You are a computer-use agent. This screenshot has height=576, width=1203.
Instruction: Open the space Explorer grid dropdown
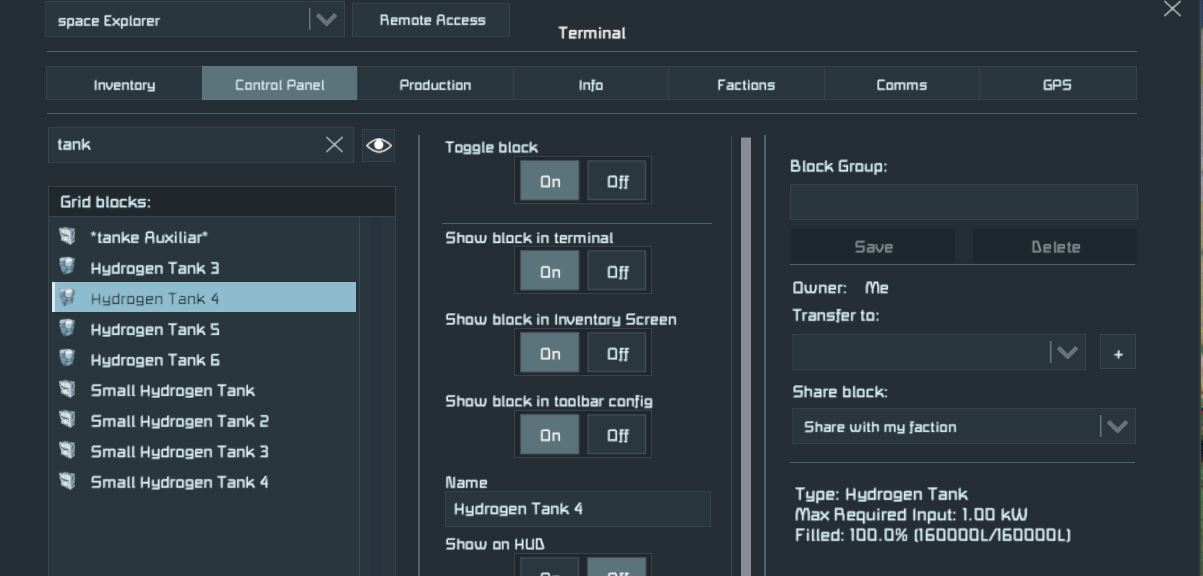325,20
